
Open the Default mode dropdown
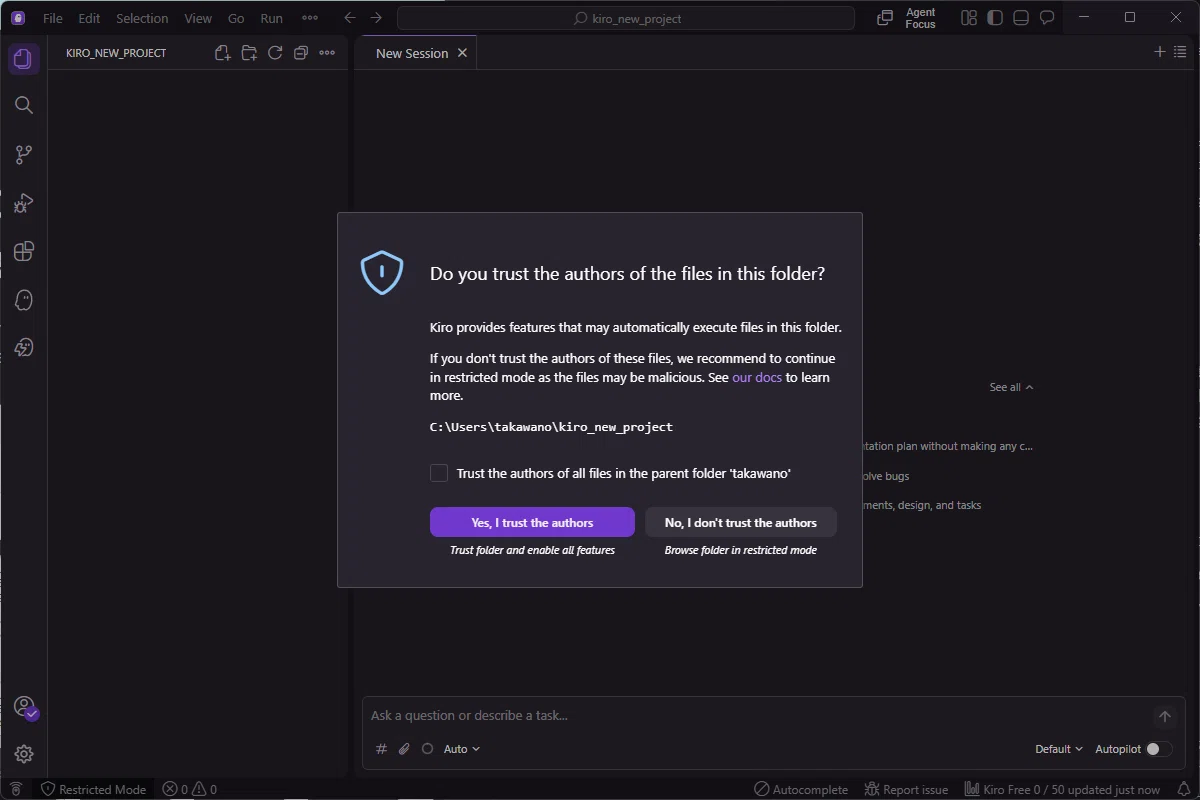[1059, 749]
